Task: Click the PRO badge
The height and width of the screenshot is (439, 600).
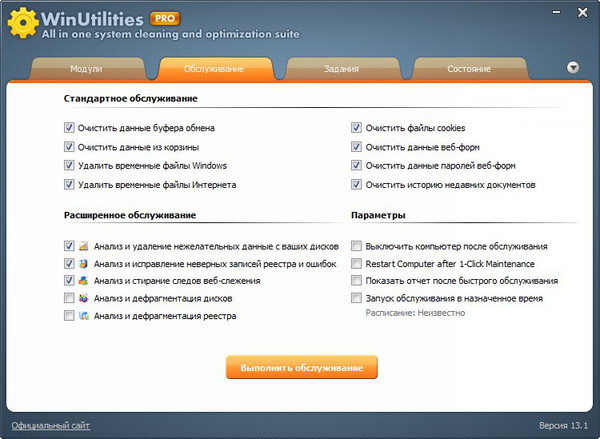Action: coord(165,18)
